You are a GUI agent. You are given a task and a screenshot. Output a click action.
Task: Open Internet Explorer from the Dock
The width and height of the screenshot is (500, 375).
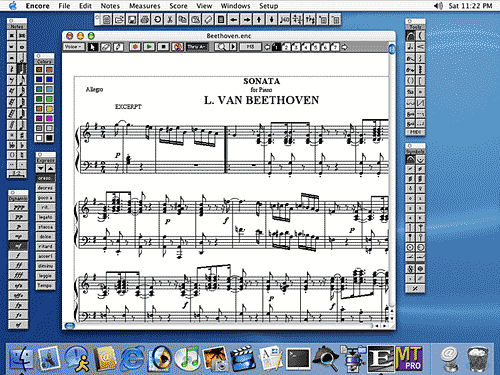tap(133, 359)
